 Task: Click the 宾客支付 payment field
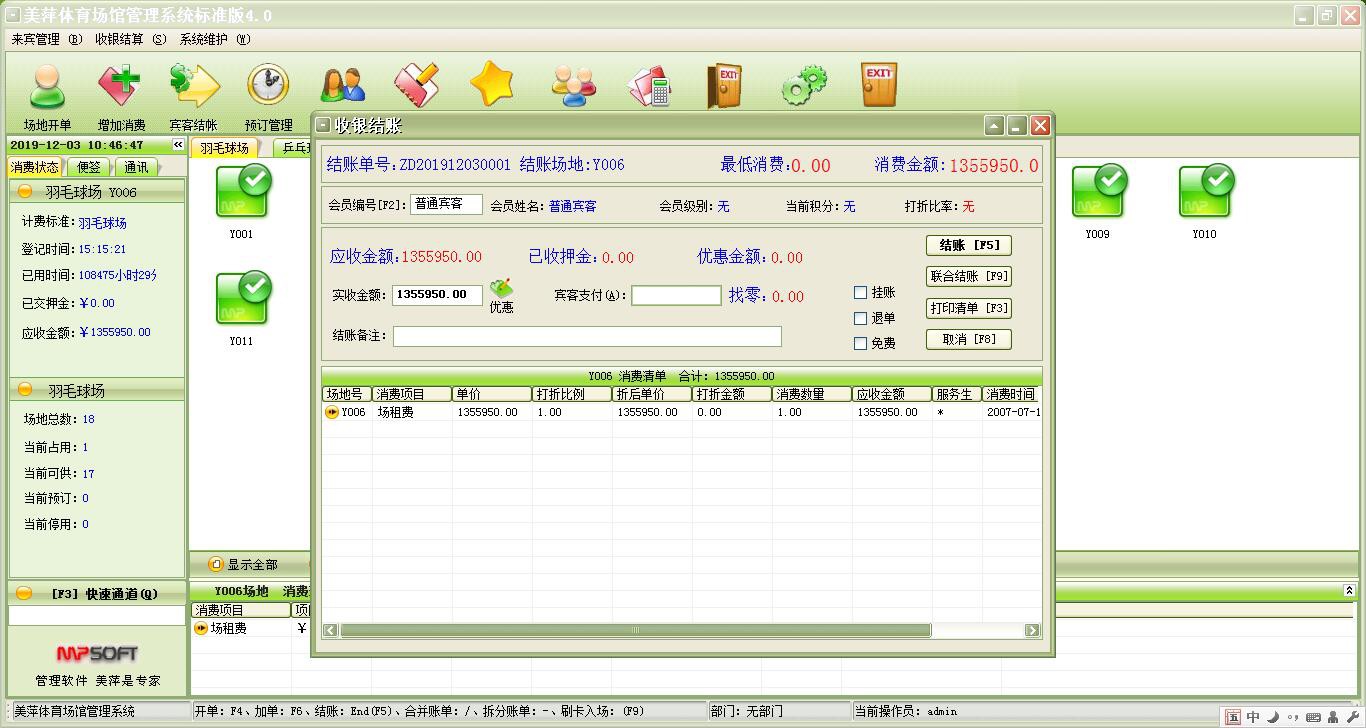click(676, 295)
